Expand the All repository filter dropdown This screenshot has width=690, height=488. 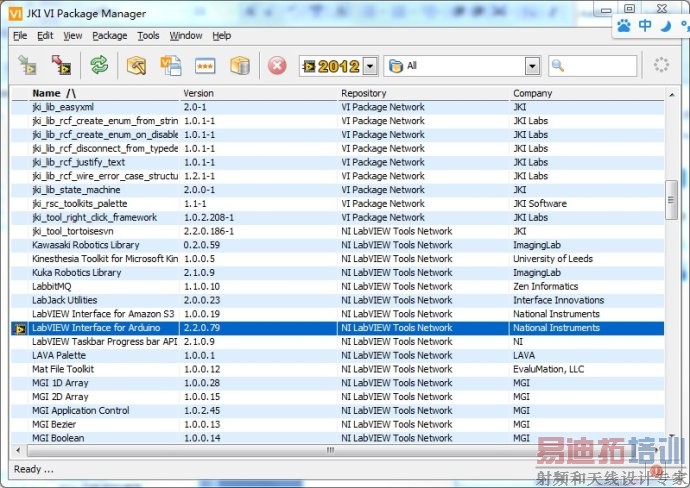point(533,66)
